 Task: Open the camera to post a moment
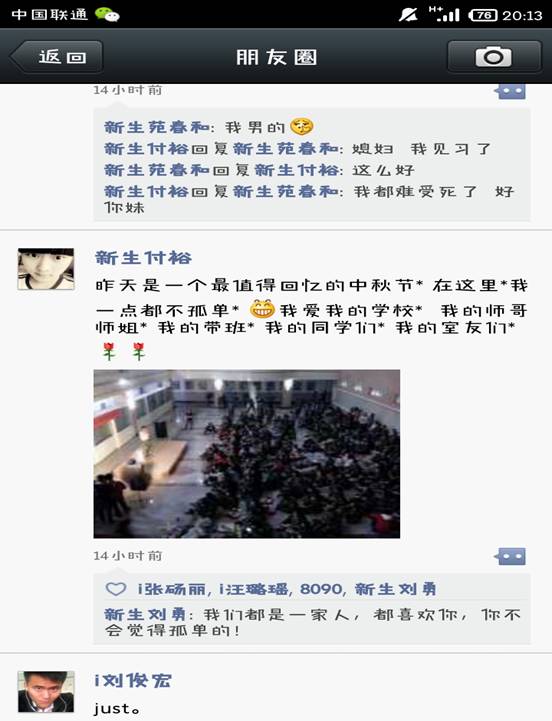pos(494,57)
